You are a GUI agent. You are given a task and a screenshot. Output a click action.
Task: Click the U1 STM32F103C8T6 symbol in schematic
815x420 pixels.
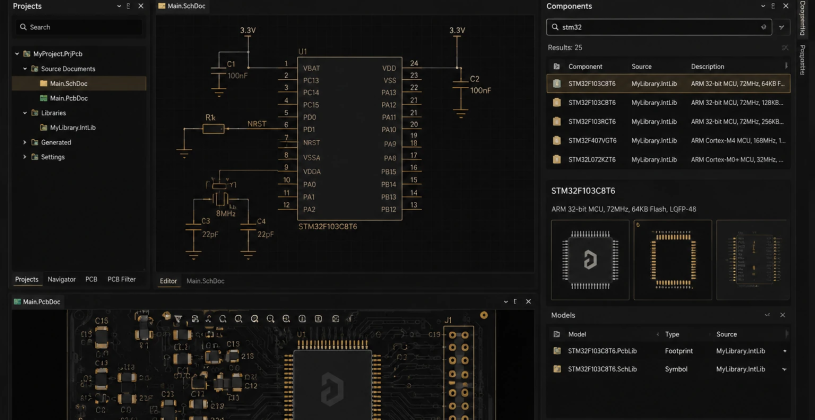[x=349, y=138]
